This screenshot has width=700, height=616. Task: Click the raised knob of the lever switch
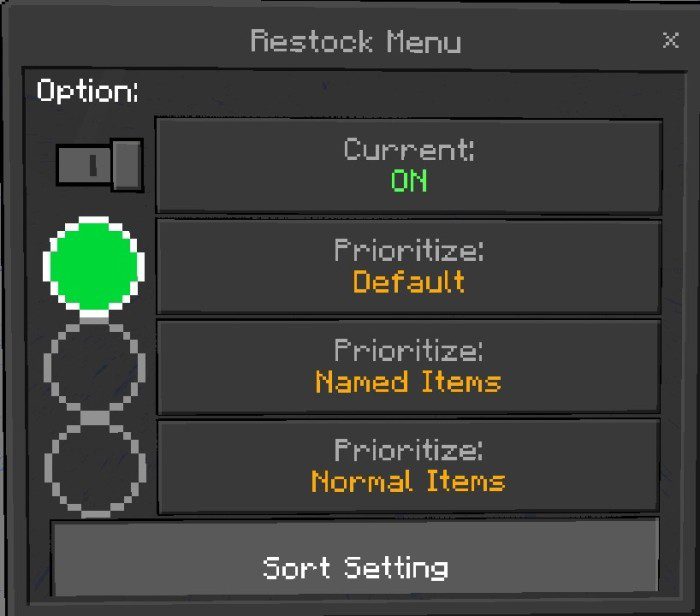(x=127, y=165)
